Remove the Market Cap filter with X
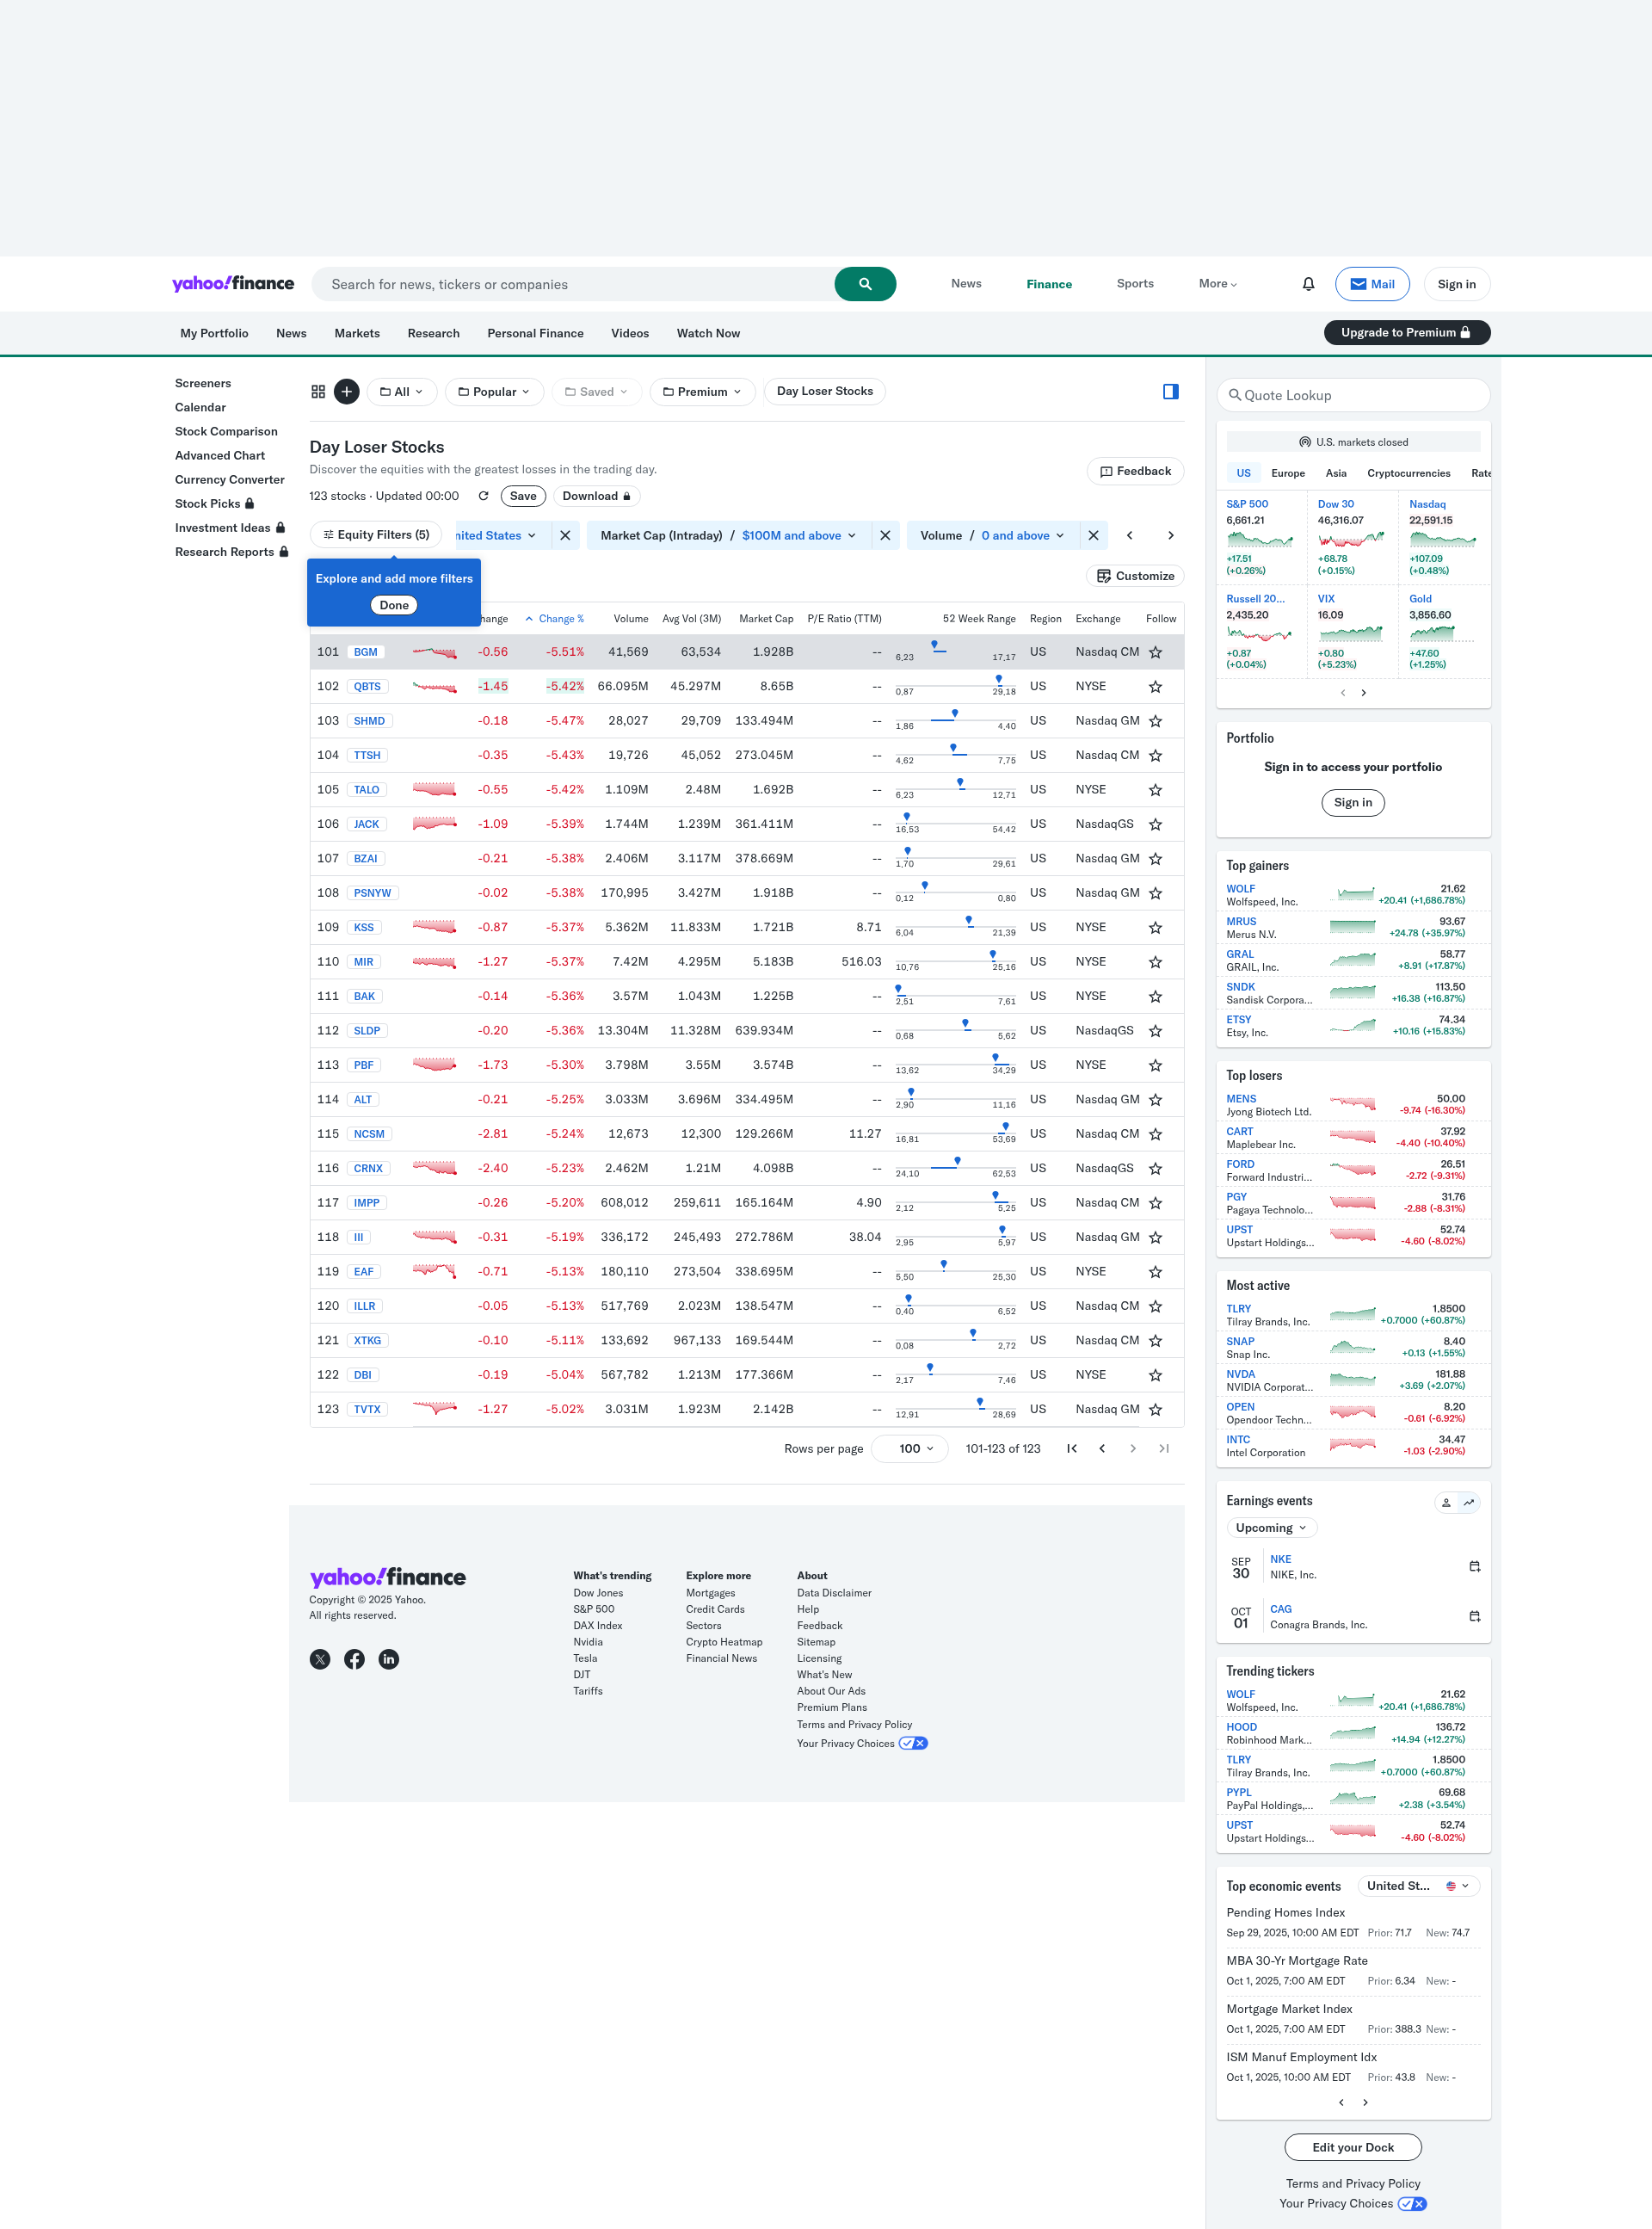1652x2229 pixels. click(885, 536)
